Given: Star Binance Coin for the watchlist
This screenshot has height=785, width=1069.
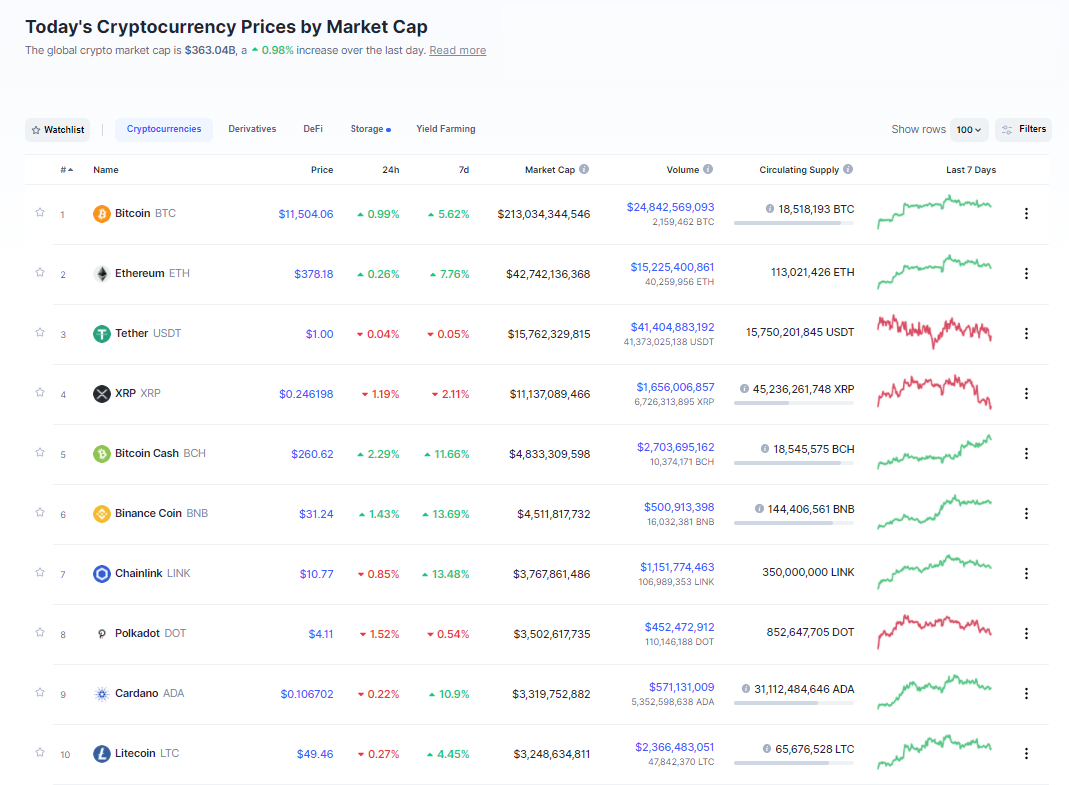Looking at the screenshot, I should point(40,513).
